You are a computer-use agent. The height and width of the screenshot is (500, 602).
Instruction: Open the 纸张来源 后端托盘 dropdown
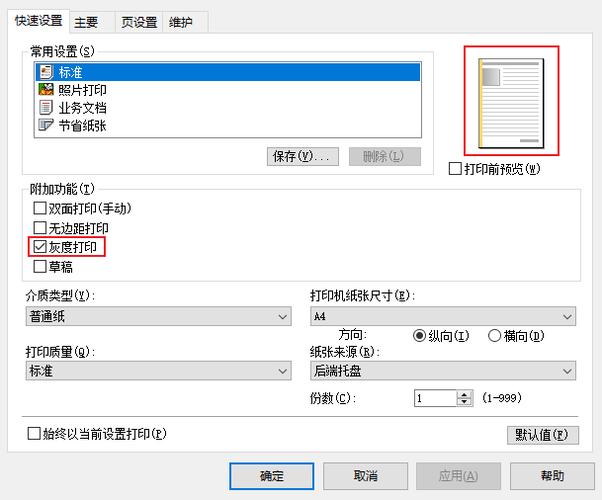443,371
